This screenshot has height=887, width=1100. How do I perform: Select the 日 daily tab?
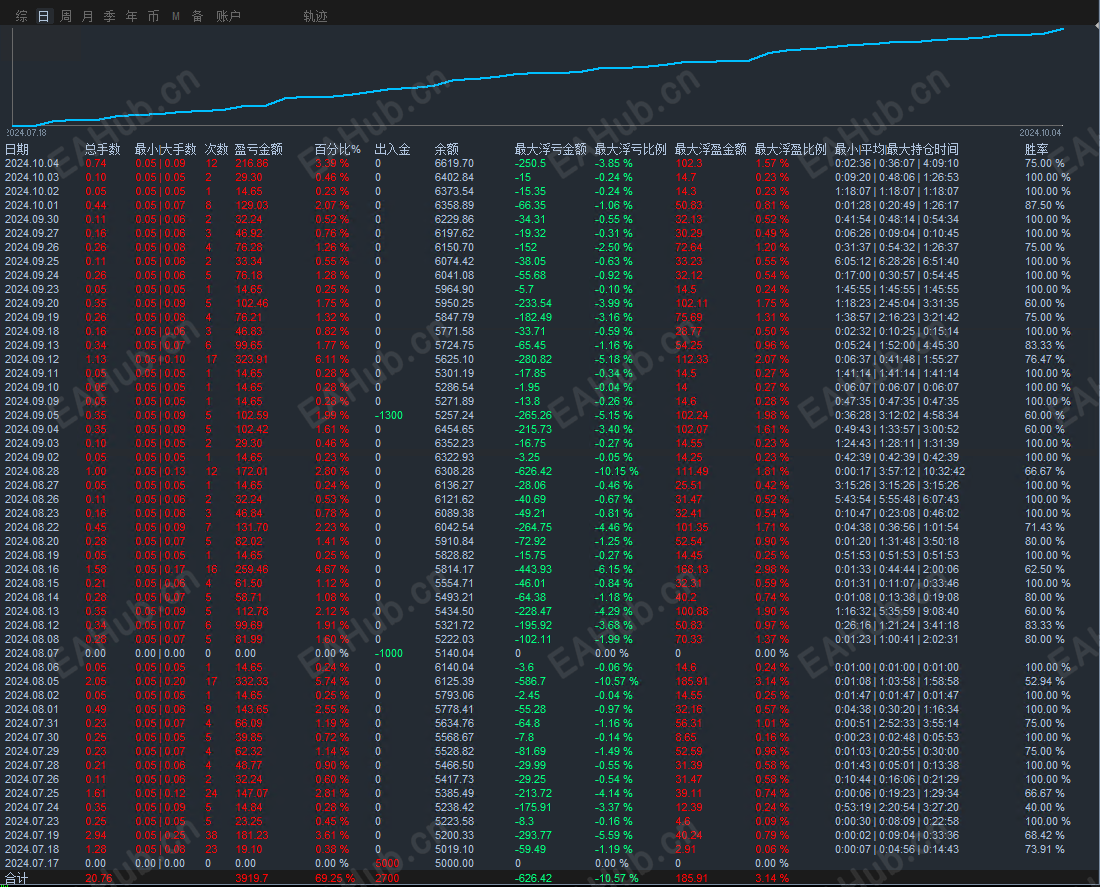click(43, 16)
